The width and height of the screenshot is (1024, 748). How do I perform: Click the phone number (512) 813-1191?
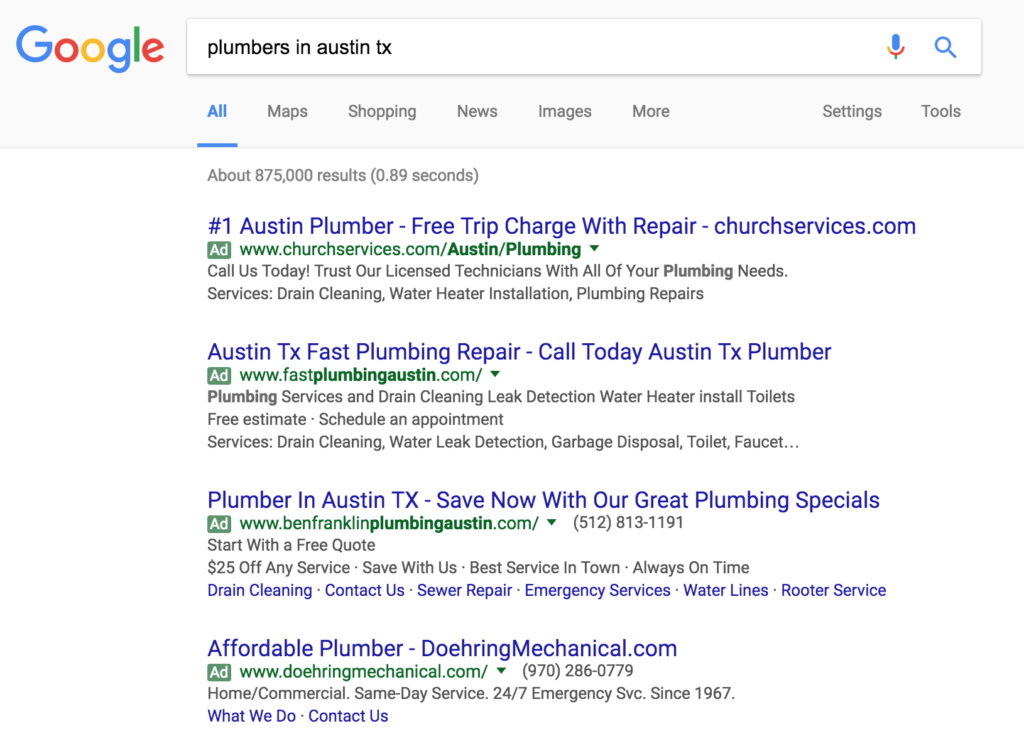(x=628, y=523)
